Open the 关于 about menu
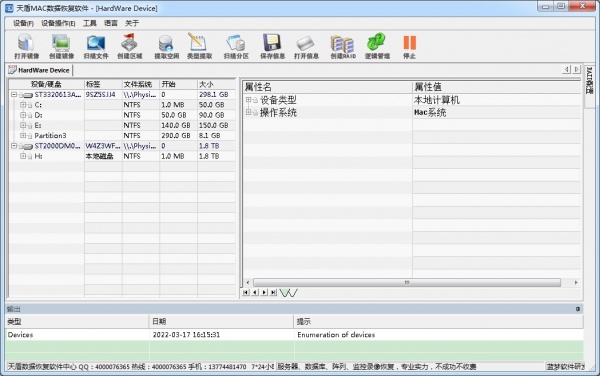The height and width of the screenshot is (376, 600). pos(132,23)
